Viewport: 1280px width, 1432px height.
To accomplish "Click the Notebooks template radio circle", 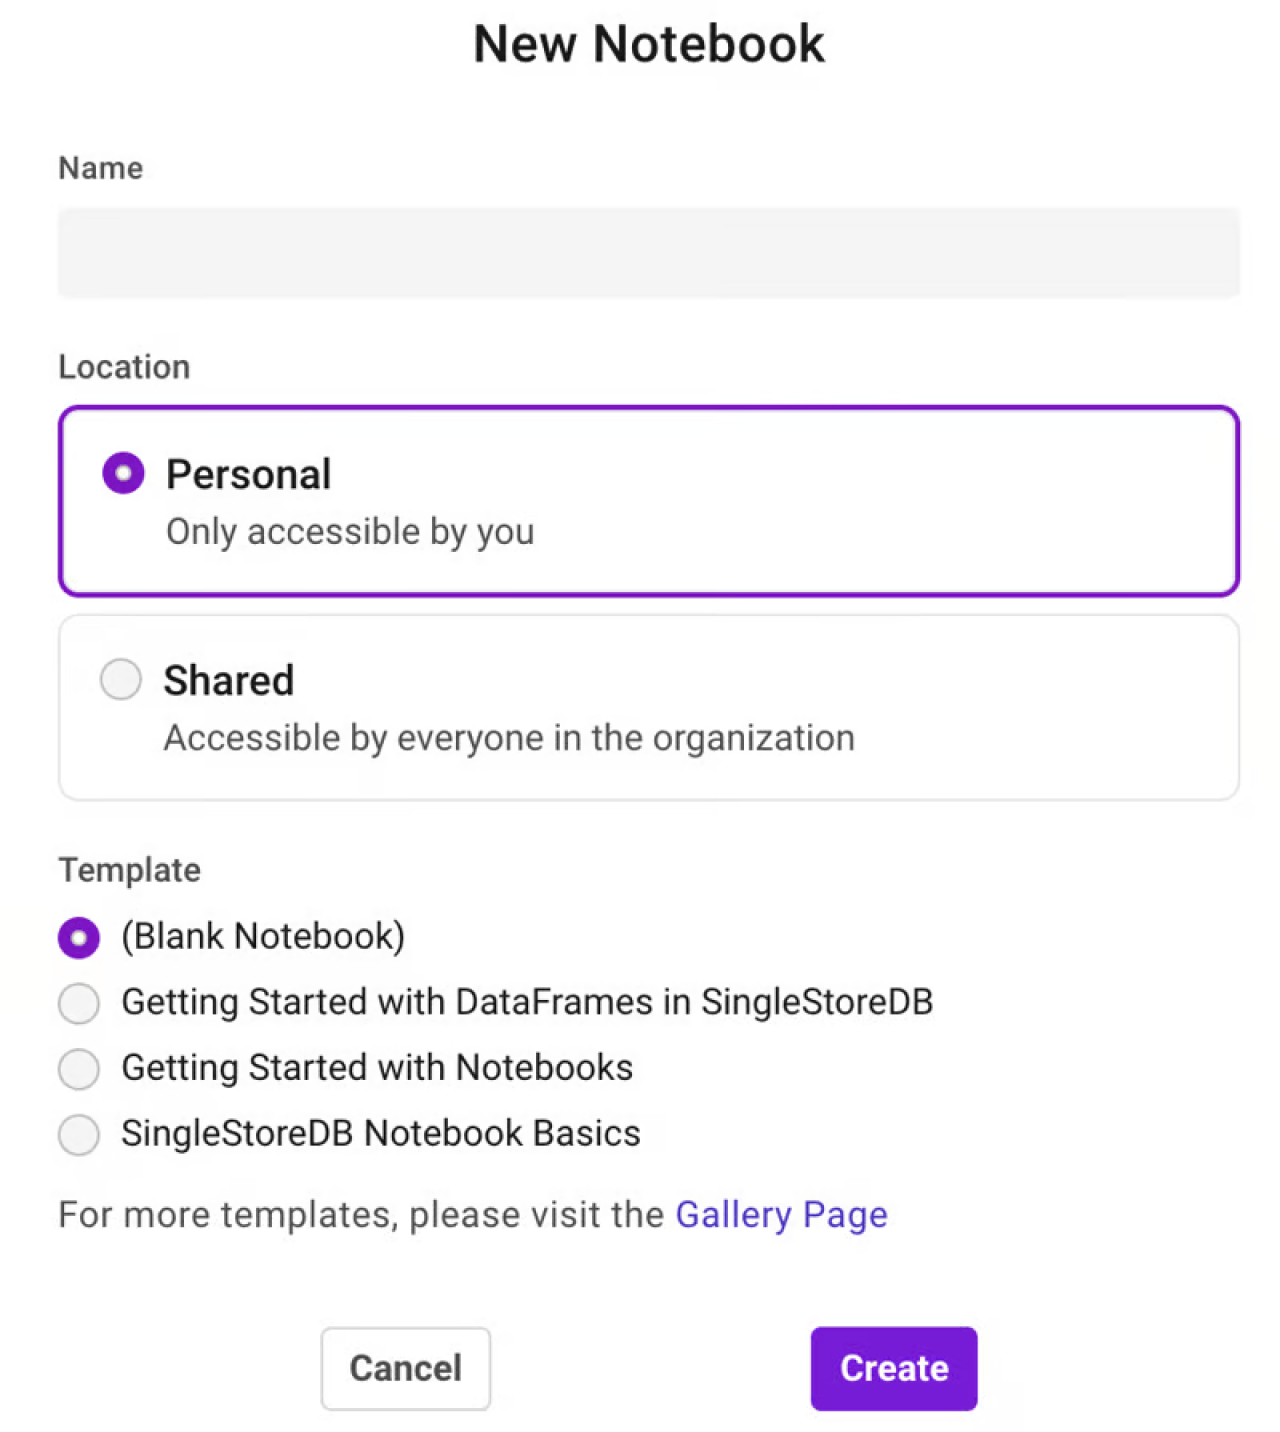I will [79, 1069].
